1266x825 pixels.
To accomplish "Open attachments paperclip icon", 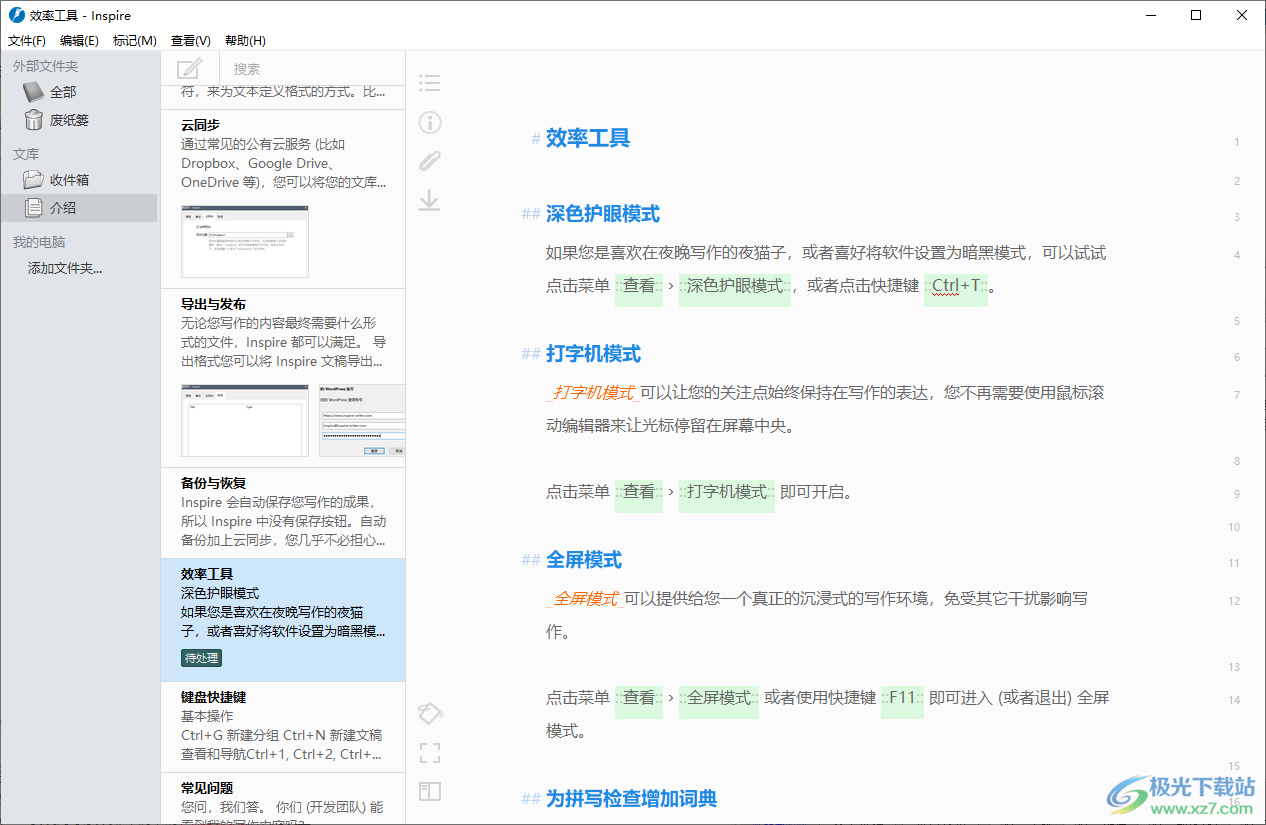I will click(429, 161).
